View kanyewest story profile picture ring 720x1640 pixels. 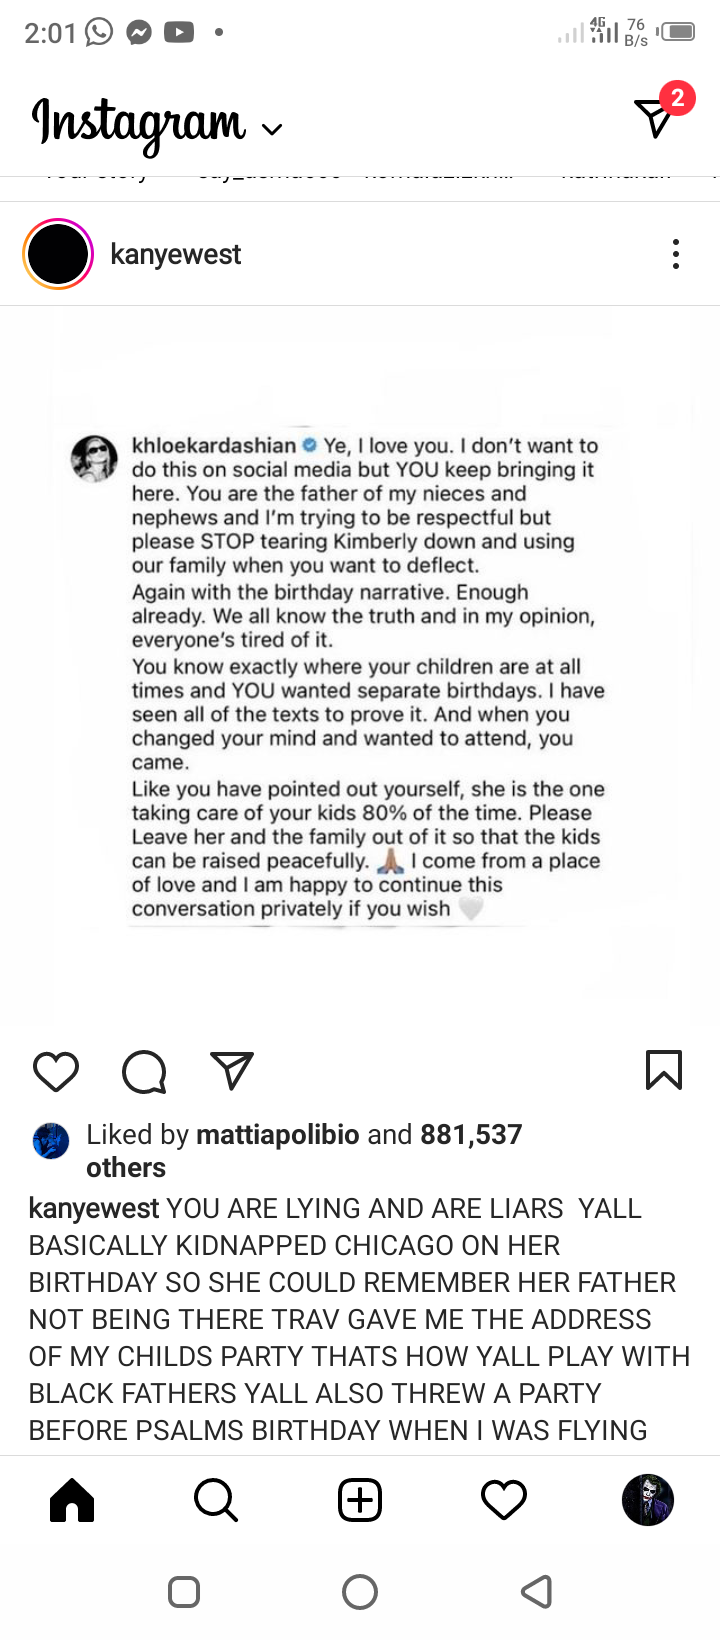(58, 254)
